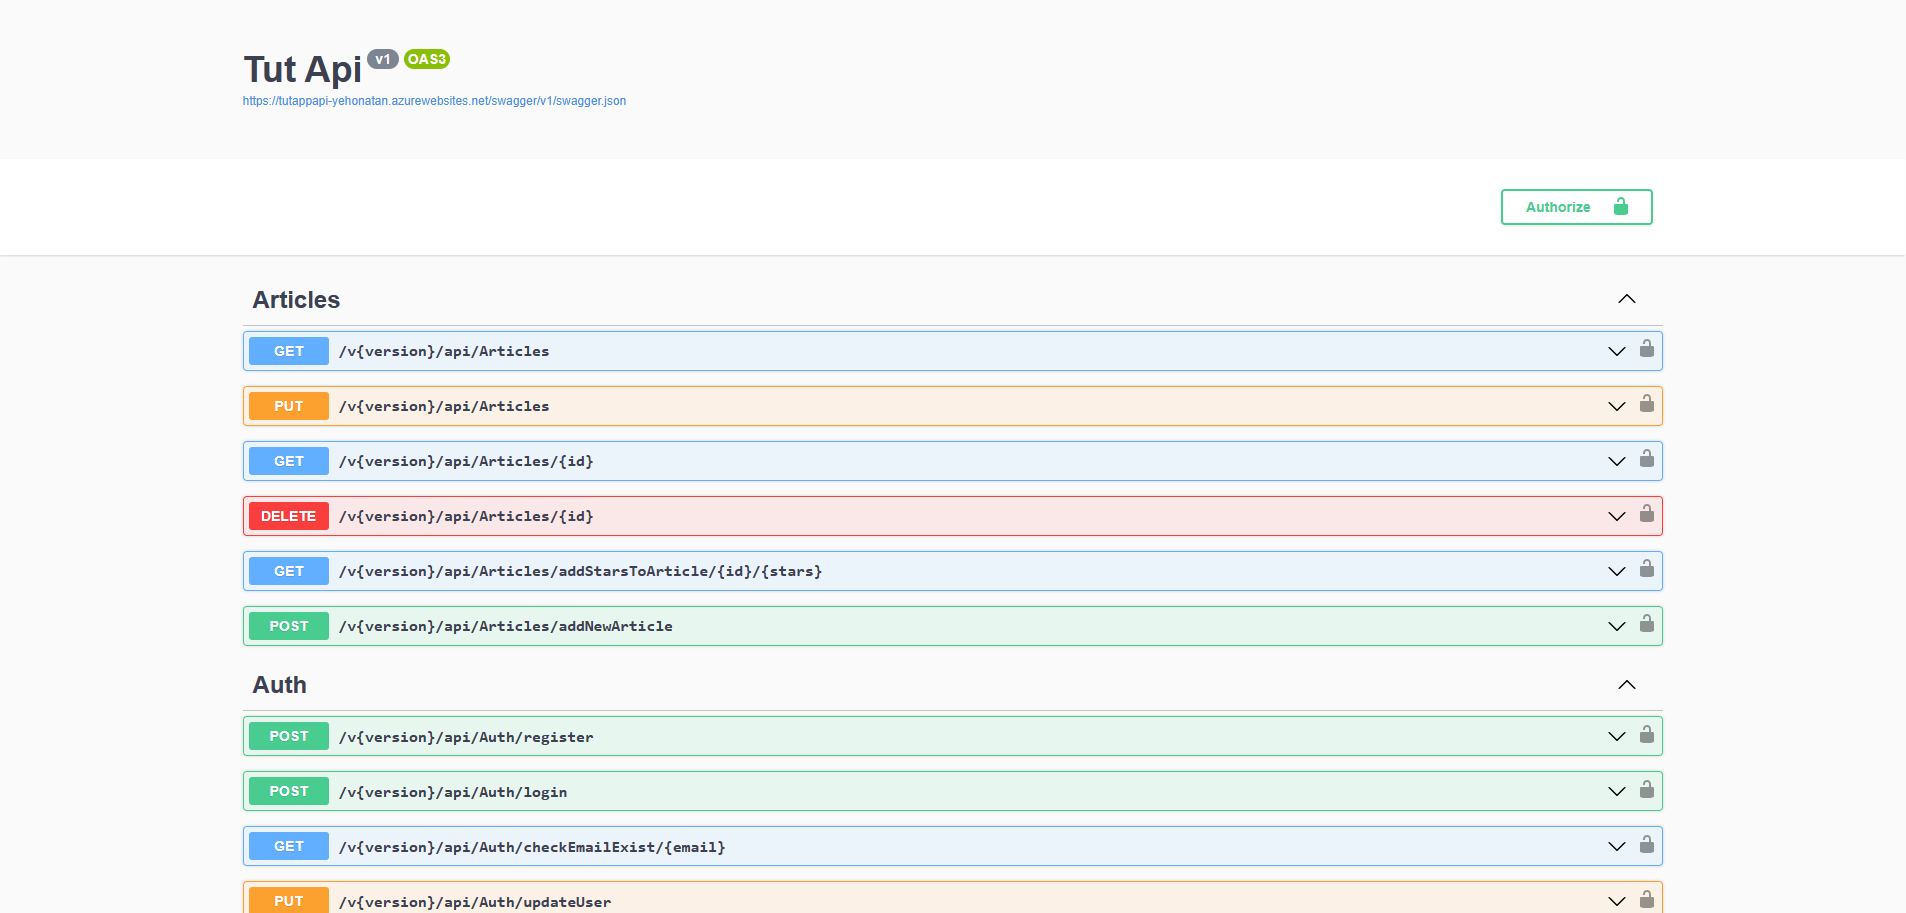
Task: Collapse the Articles section arrow
Action: pyautogui.click(x=1627, y=299)
